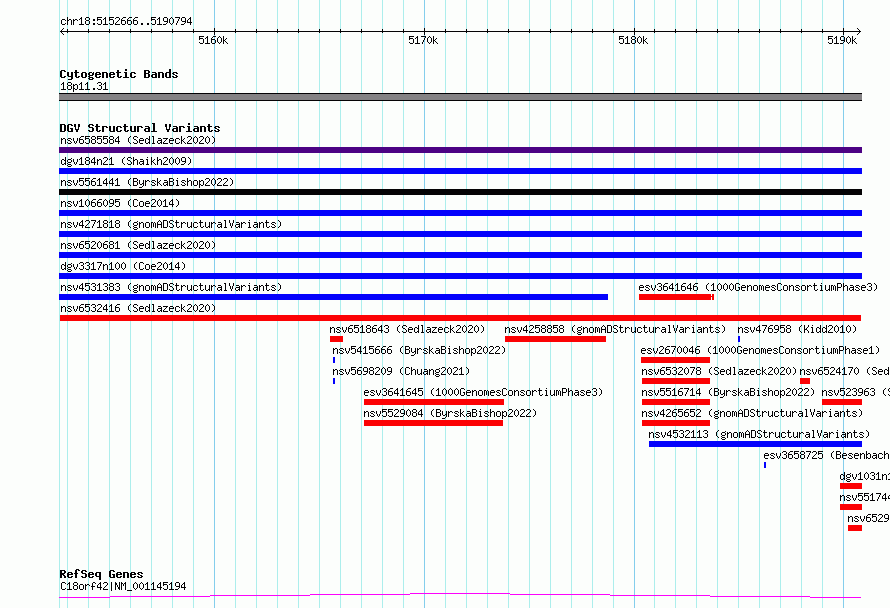Open esv3658725 (Besenbach) variant label
Image resolution: width=890 pixels, height=608 pixels.
(x=826, y=455)
